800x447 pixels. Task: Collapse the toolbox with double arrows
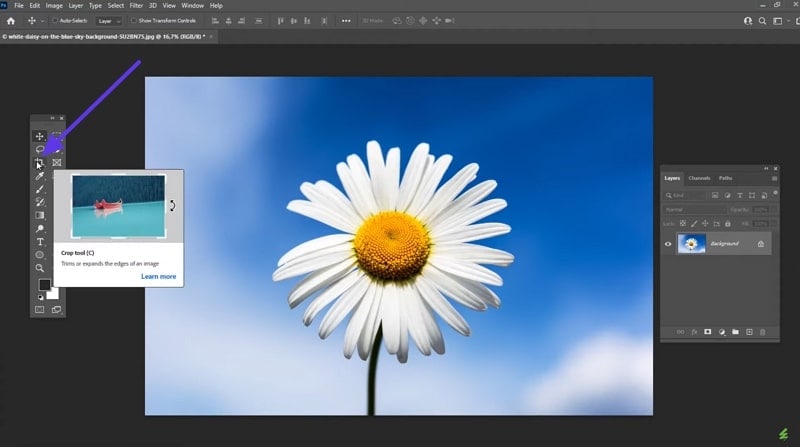(x=52, y=118)
